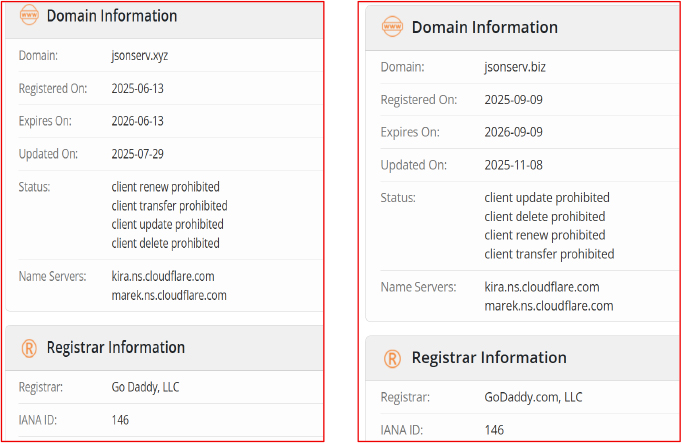Click the 2025-09-09 registered date
The image size is (681, 443).
513,100
